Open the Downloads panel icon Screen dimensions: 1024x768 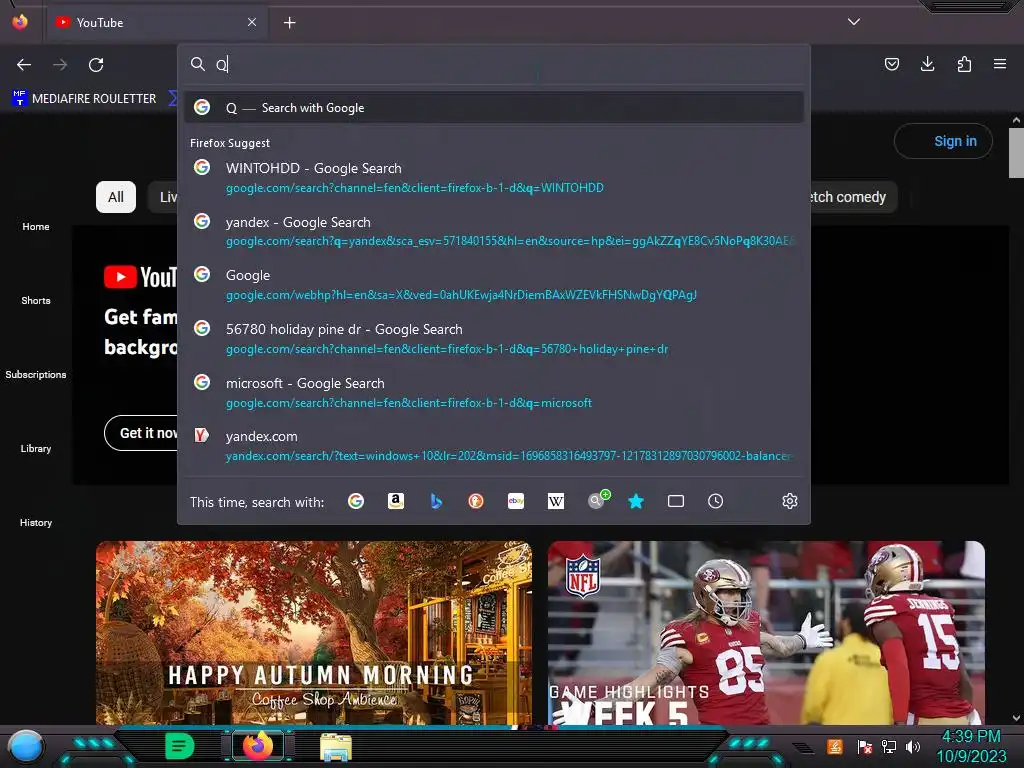pos(927,64)
